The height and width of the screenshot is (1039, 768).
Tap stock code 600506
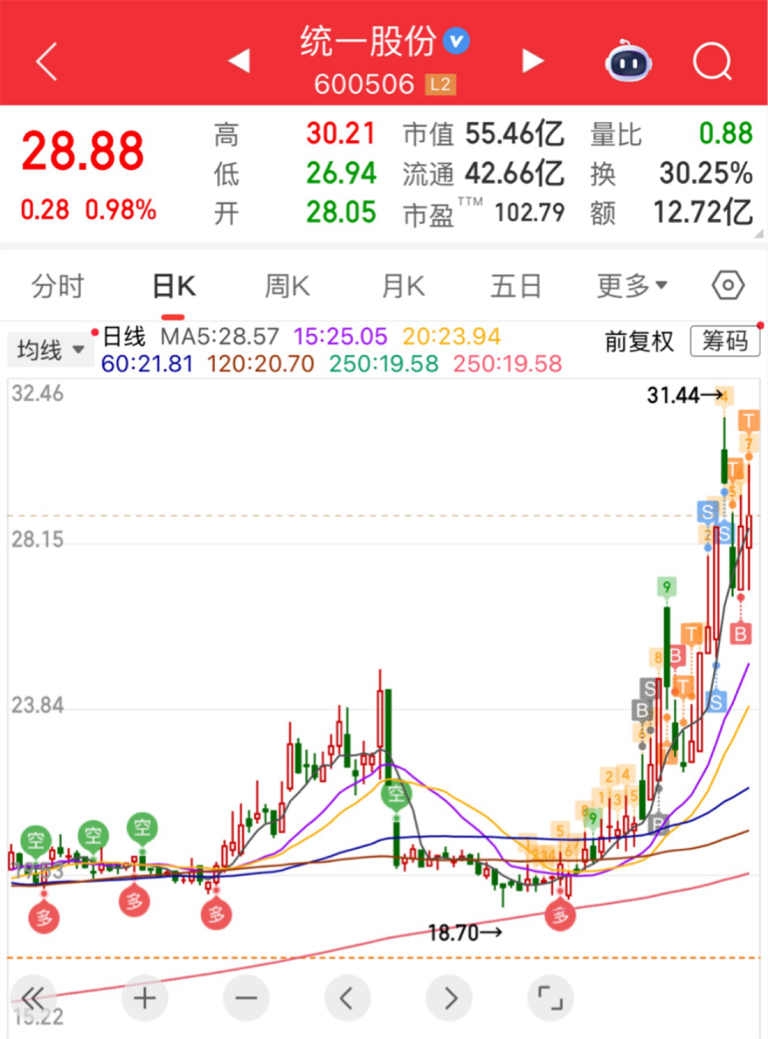364,85
